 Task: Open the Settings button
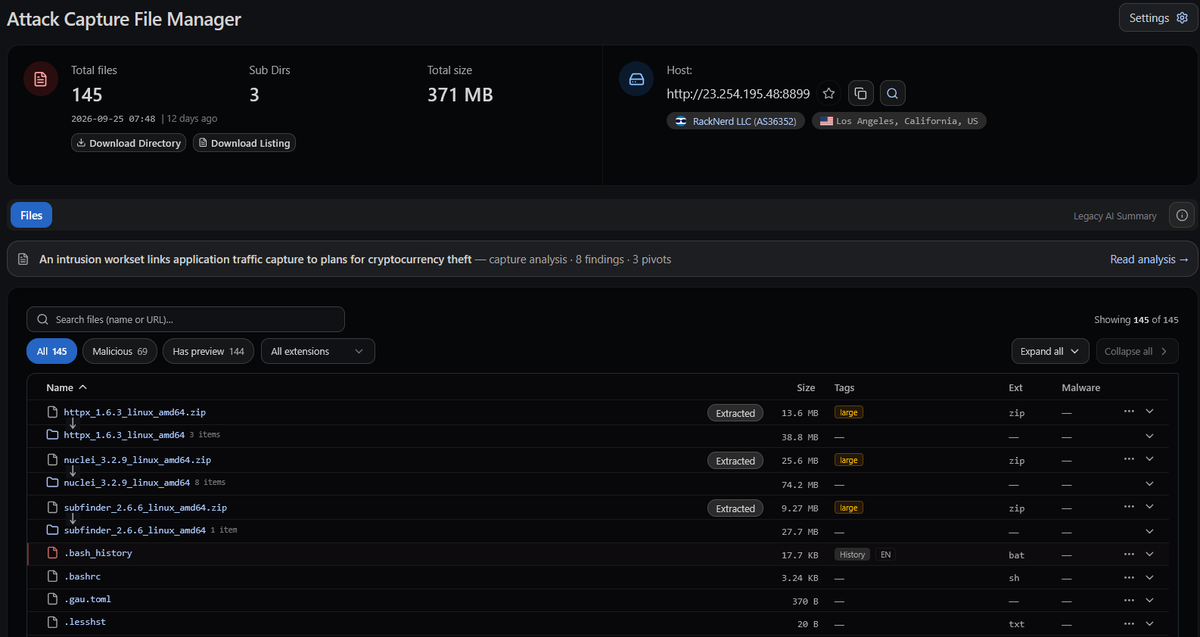tap(1158, 18)
